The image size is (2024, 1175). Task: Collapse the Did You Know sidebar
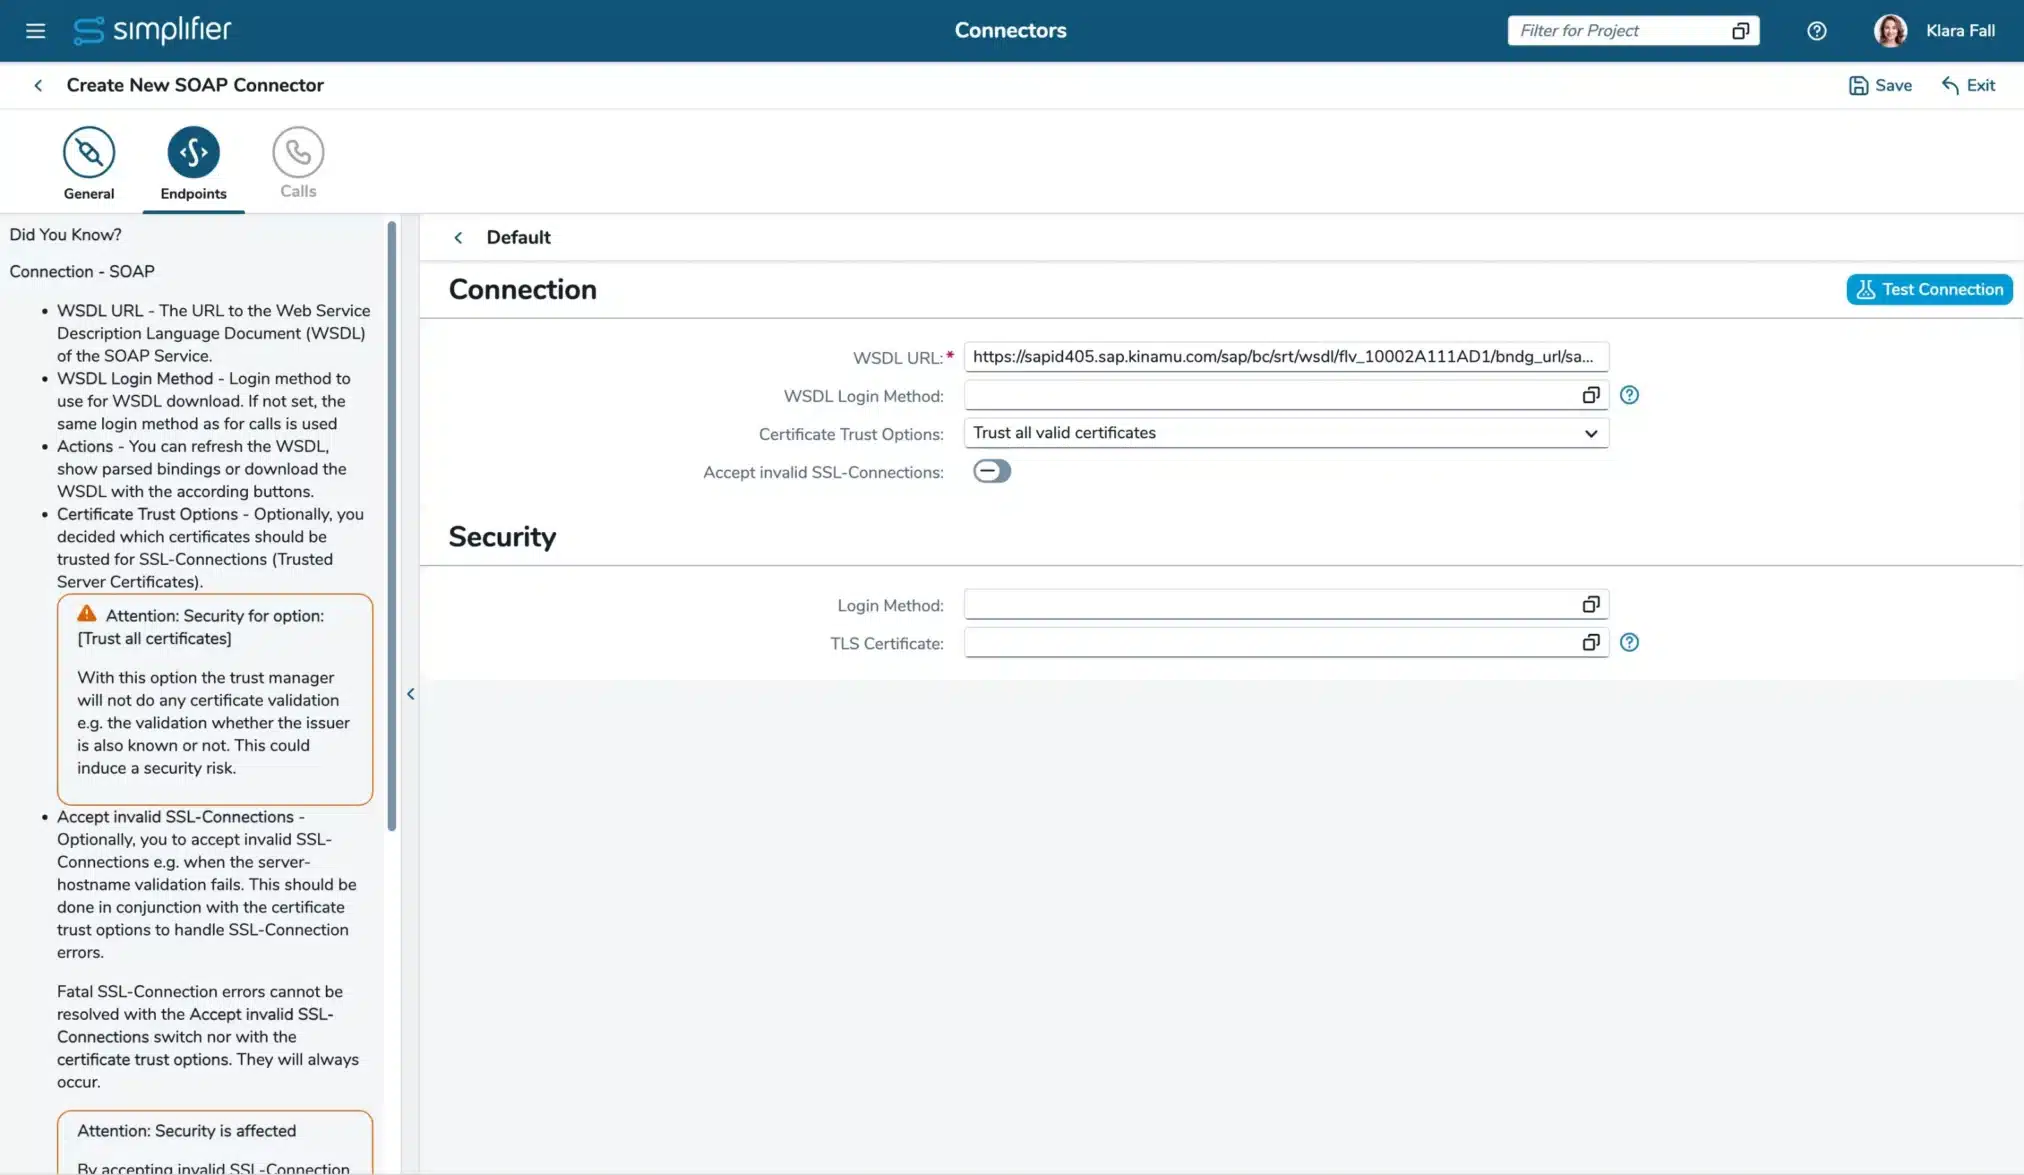click(410, 693)
